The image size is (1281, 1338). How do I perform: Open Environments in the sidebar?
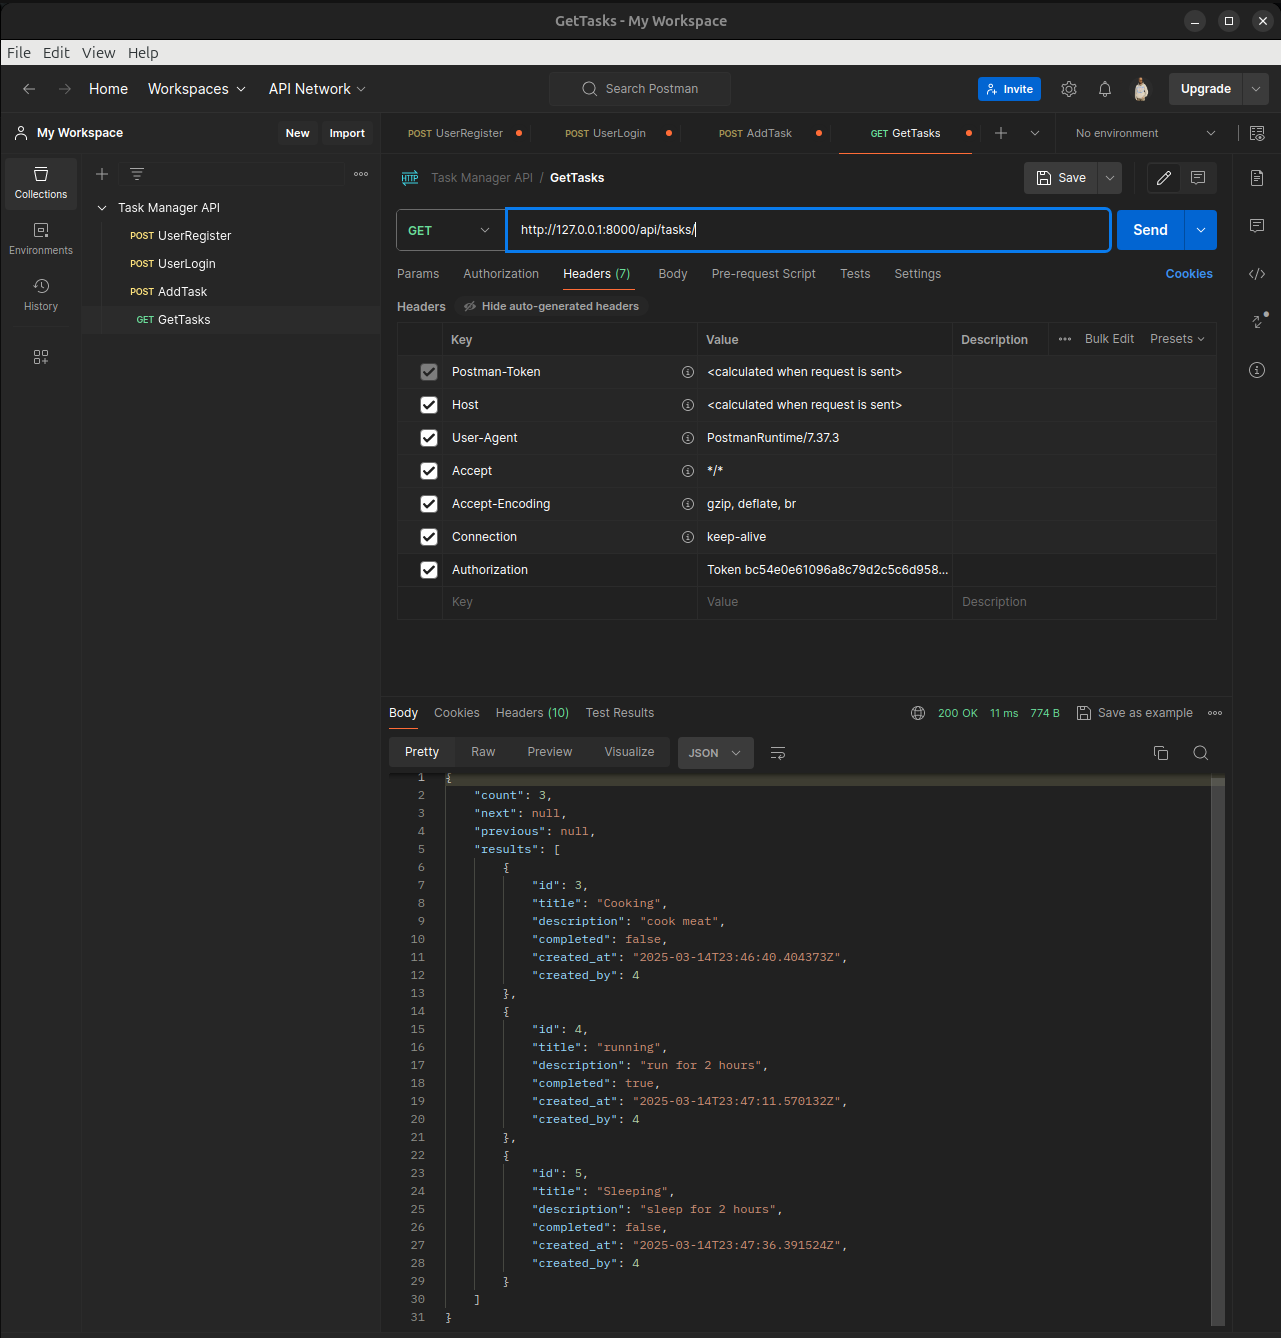click(x=41, y=239)
